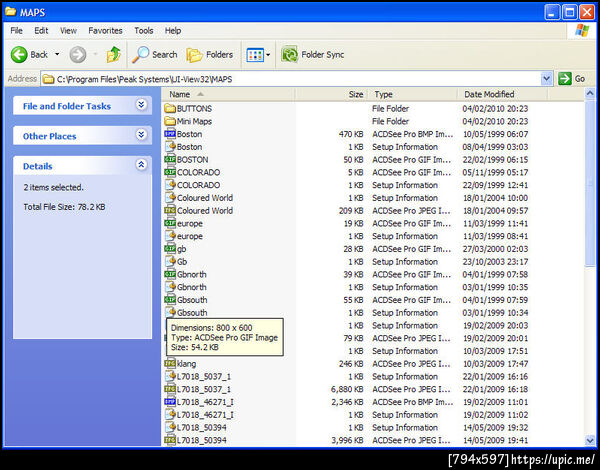The height and width of the screenshot is (470, 600).
Task: Click the 6,880 KB size cell
Action: click(347, 389)
